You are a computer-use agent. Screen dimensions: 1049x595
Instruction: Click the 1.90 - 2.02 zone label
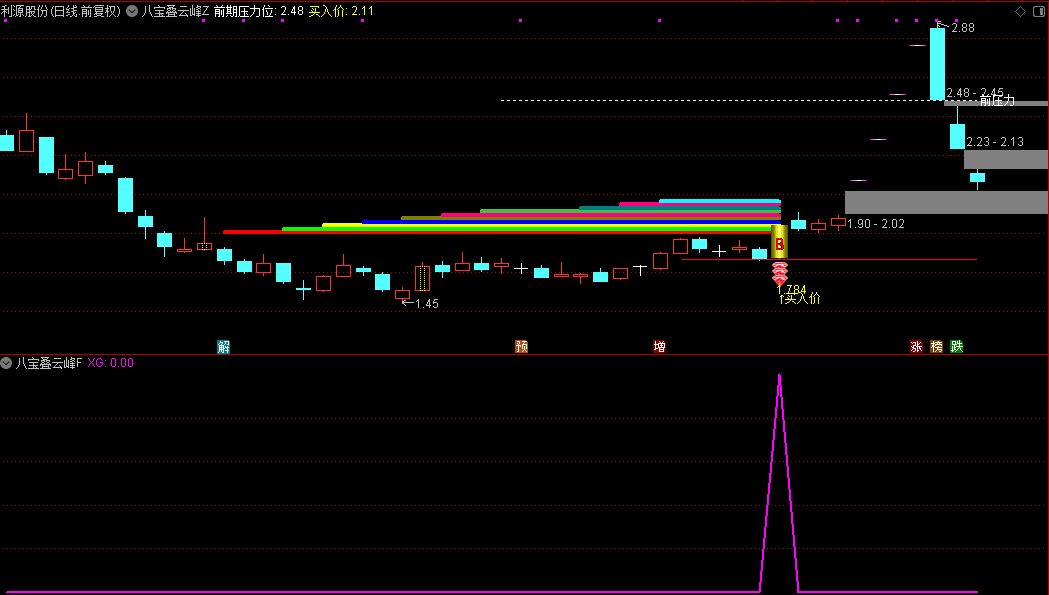876,224
